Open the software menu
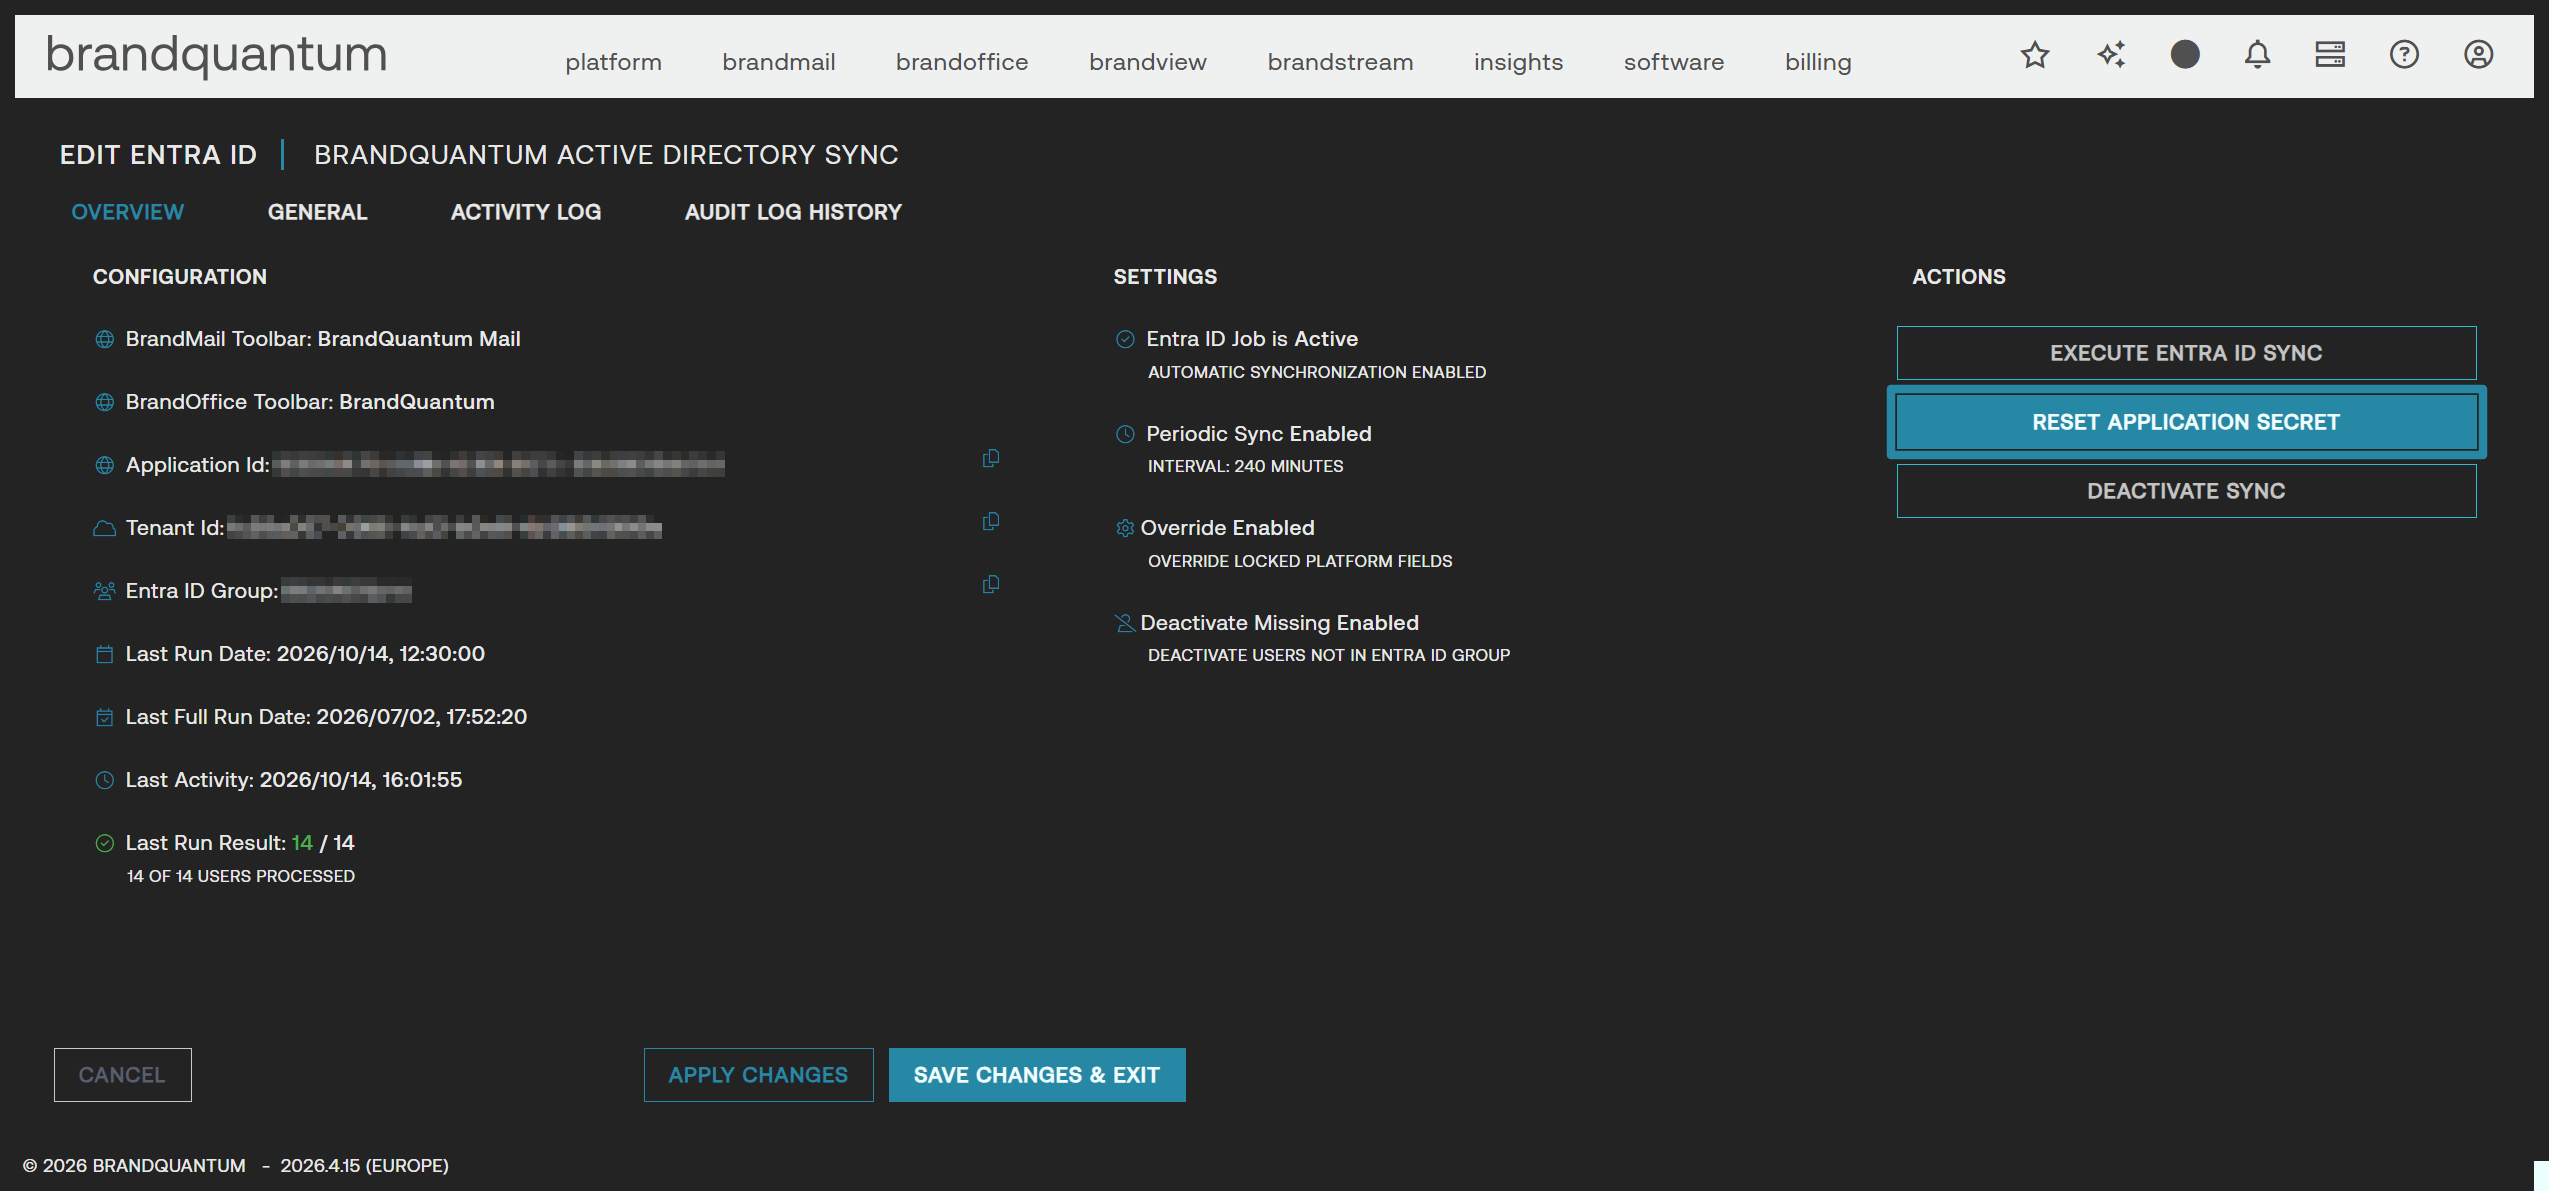This screenshot has height=1191, width=2549. 1674,62
